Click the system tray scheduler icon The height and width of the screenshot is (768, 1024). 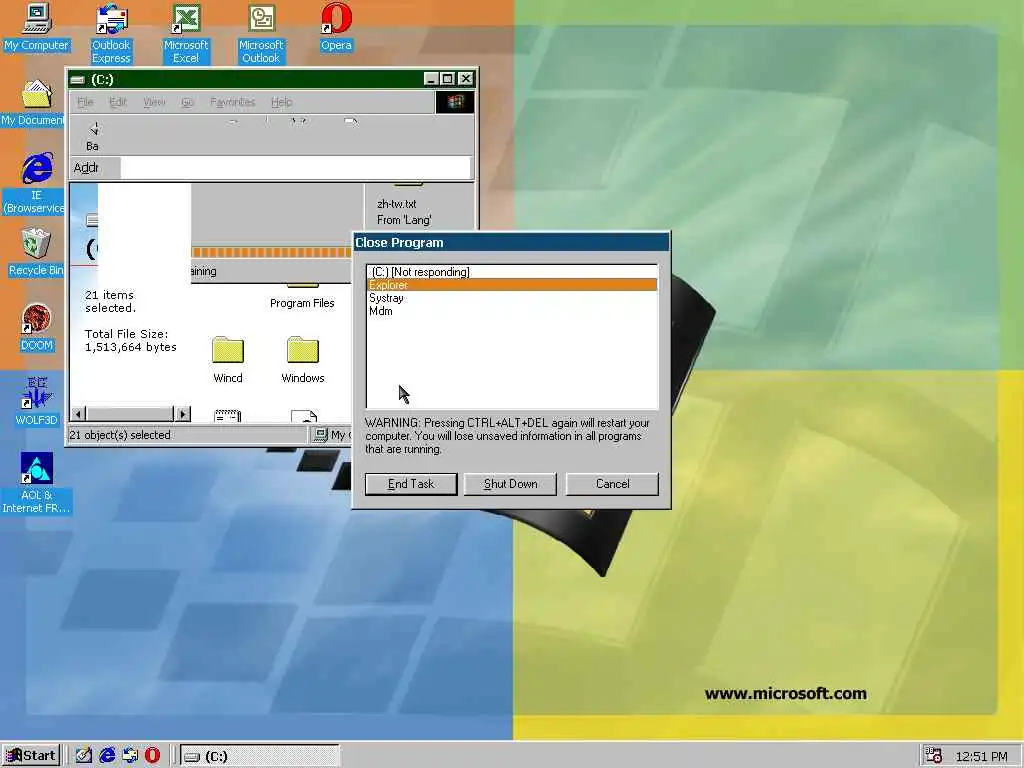click(x=934, y=755)
